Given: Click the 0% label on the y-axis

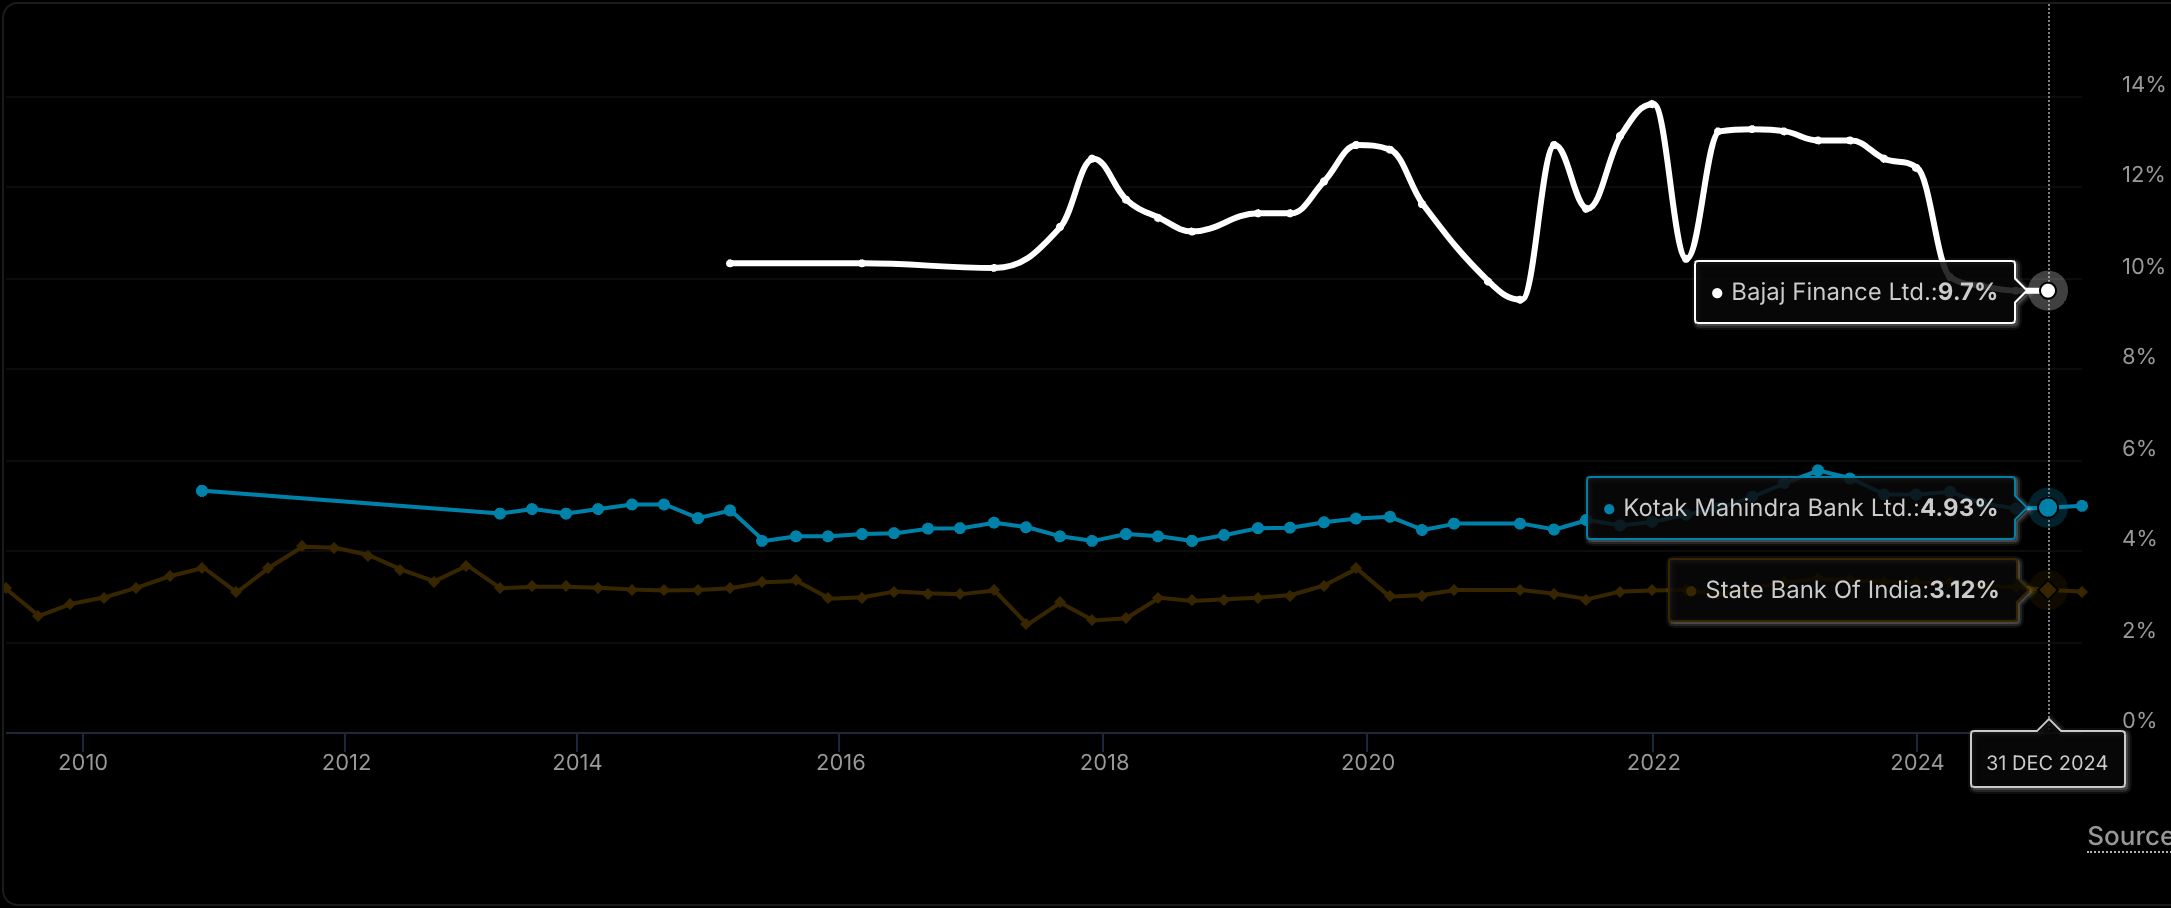Looking at the screenshot, I should tap(2139, 720).
